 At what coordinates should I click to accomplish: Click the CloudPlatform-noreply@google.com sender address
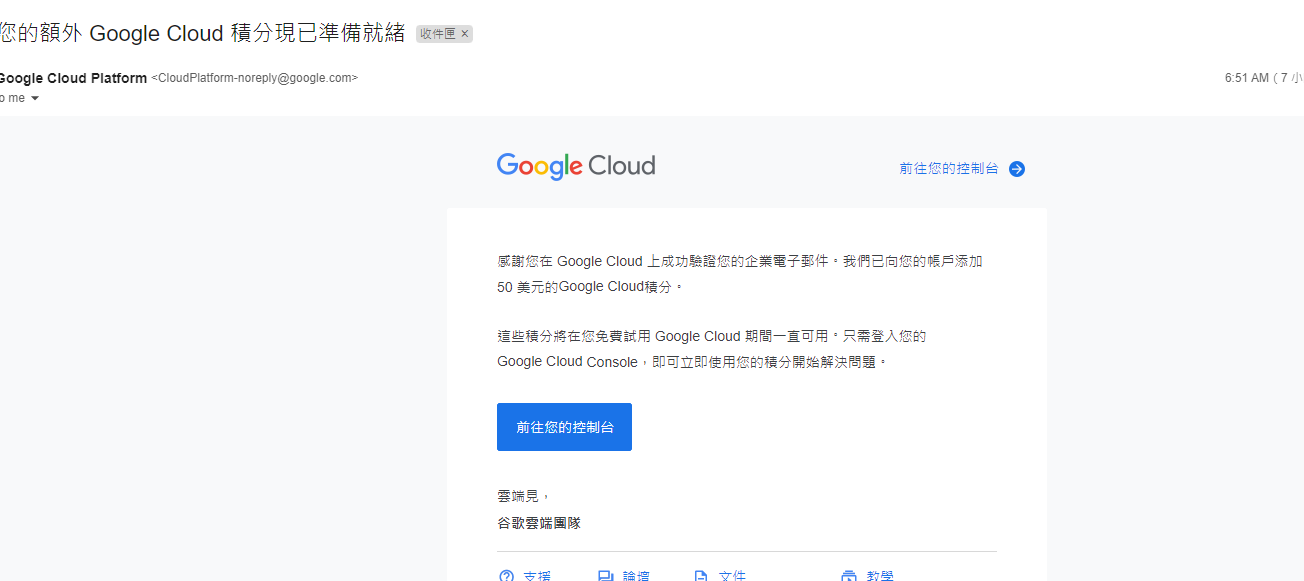tap(254, 78)
